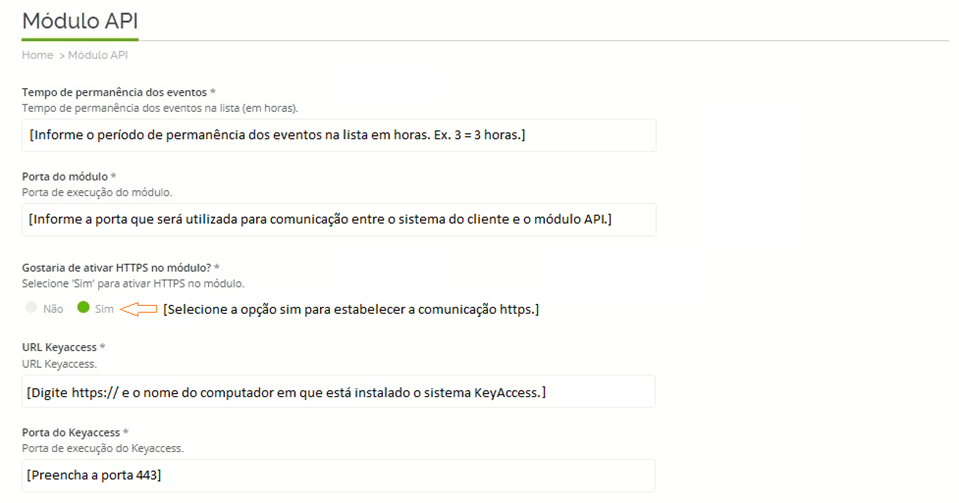Click the annotation about comunicação https
The height and width of the screenshot is (503, 959).
[351, 310]
